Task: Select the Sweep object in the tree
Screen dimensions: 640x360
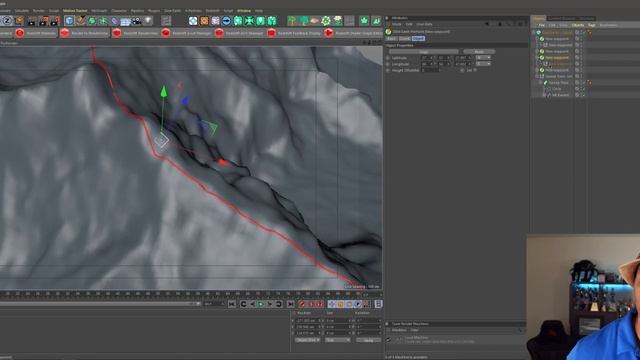Action: [559, 82]
